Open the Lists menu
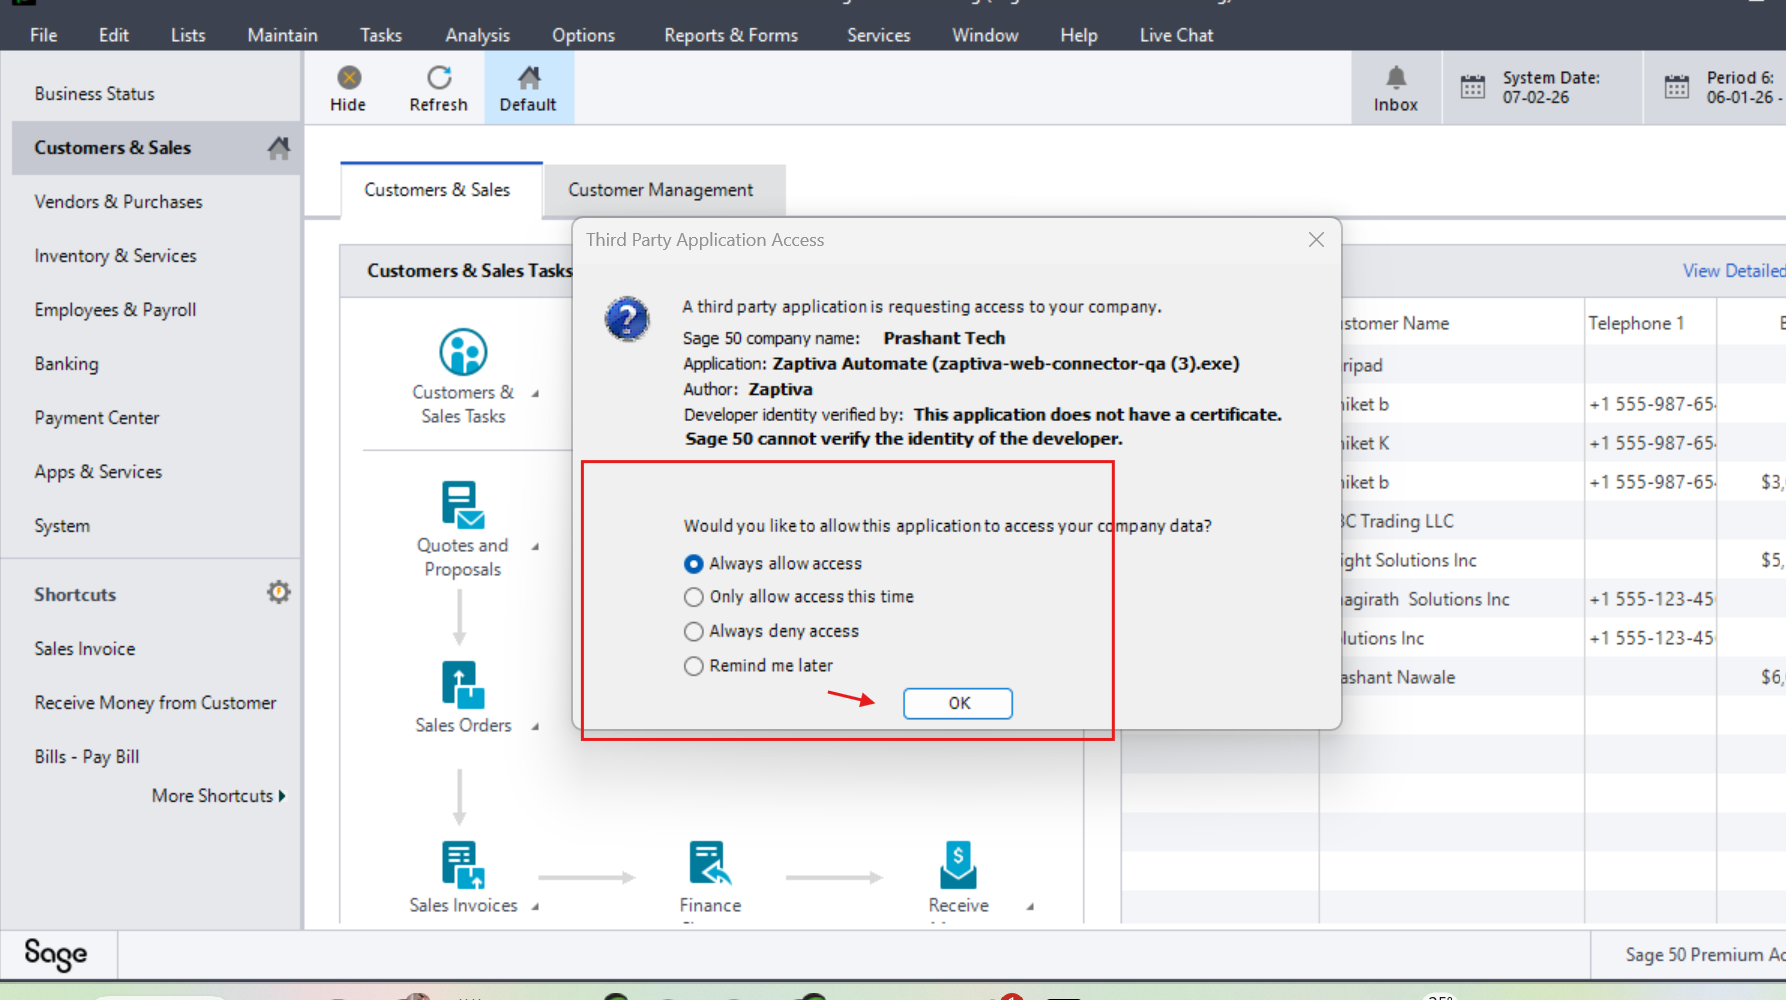Viewport: 1786px width, 1000px height. [x=188, y=35]
